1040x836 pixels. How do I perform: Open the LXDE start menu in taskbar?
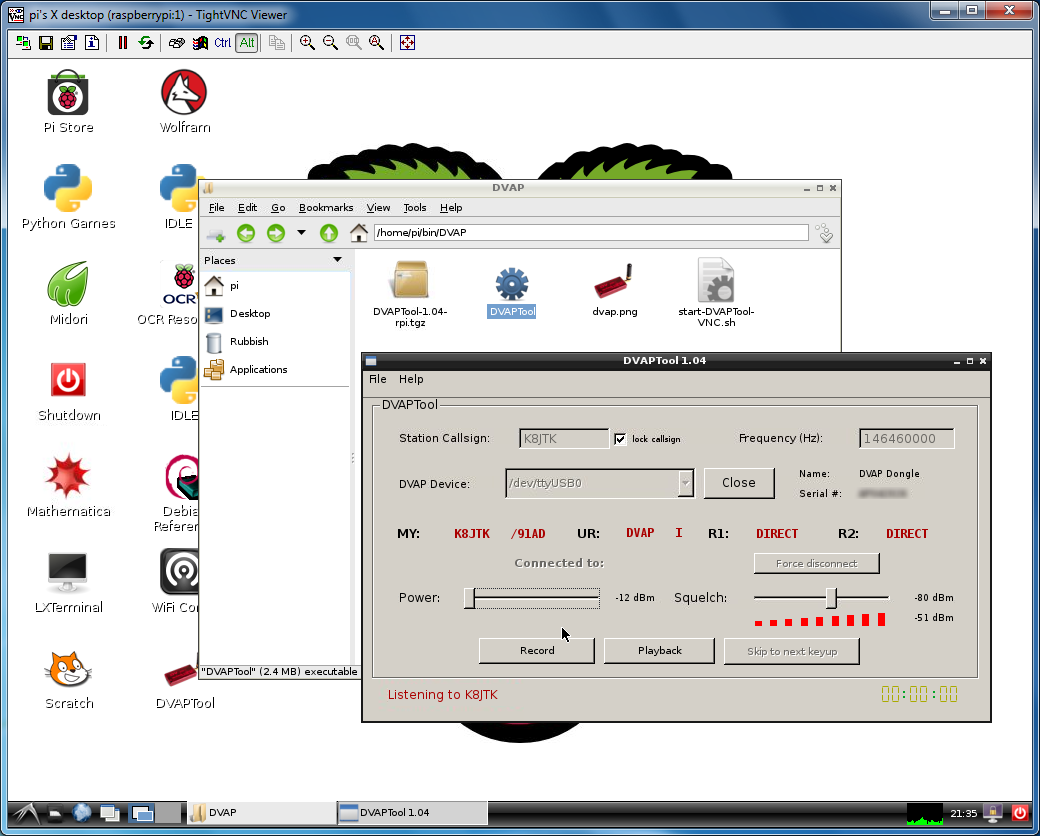(27, 813)
